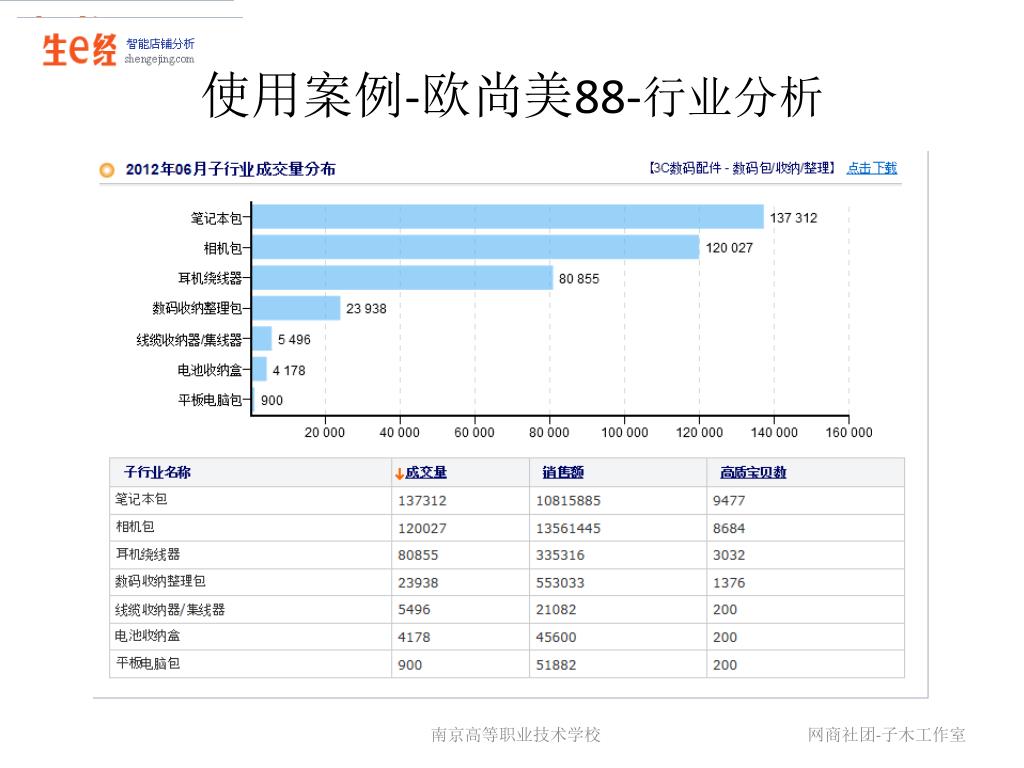Select table cell 21082
Viewport: 1024px width, 768px height.
tap(556, 609)
